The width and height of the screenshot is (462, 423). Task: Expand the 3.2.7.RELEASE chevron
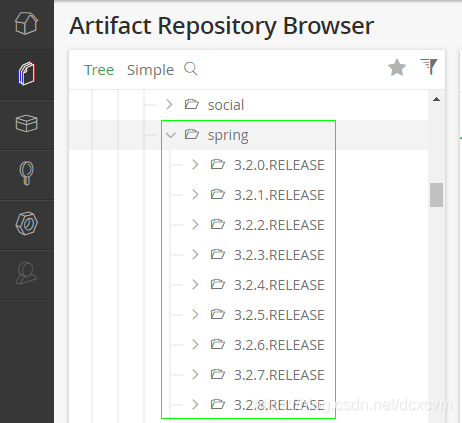pos(195,375)
